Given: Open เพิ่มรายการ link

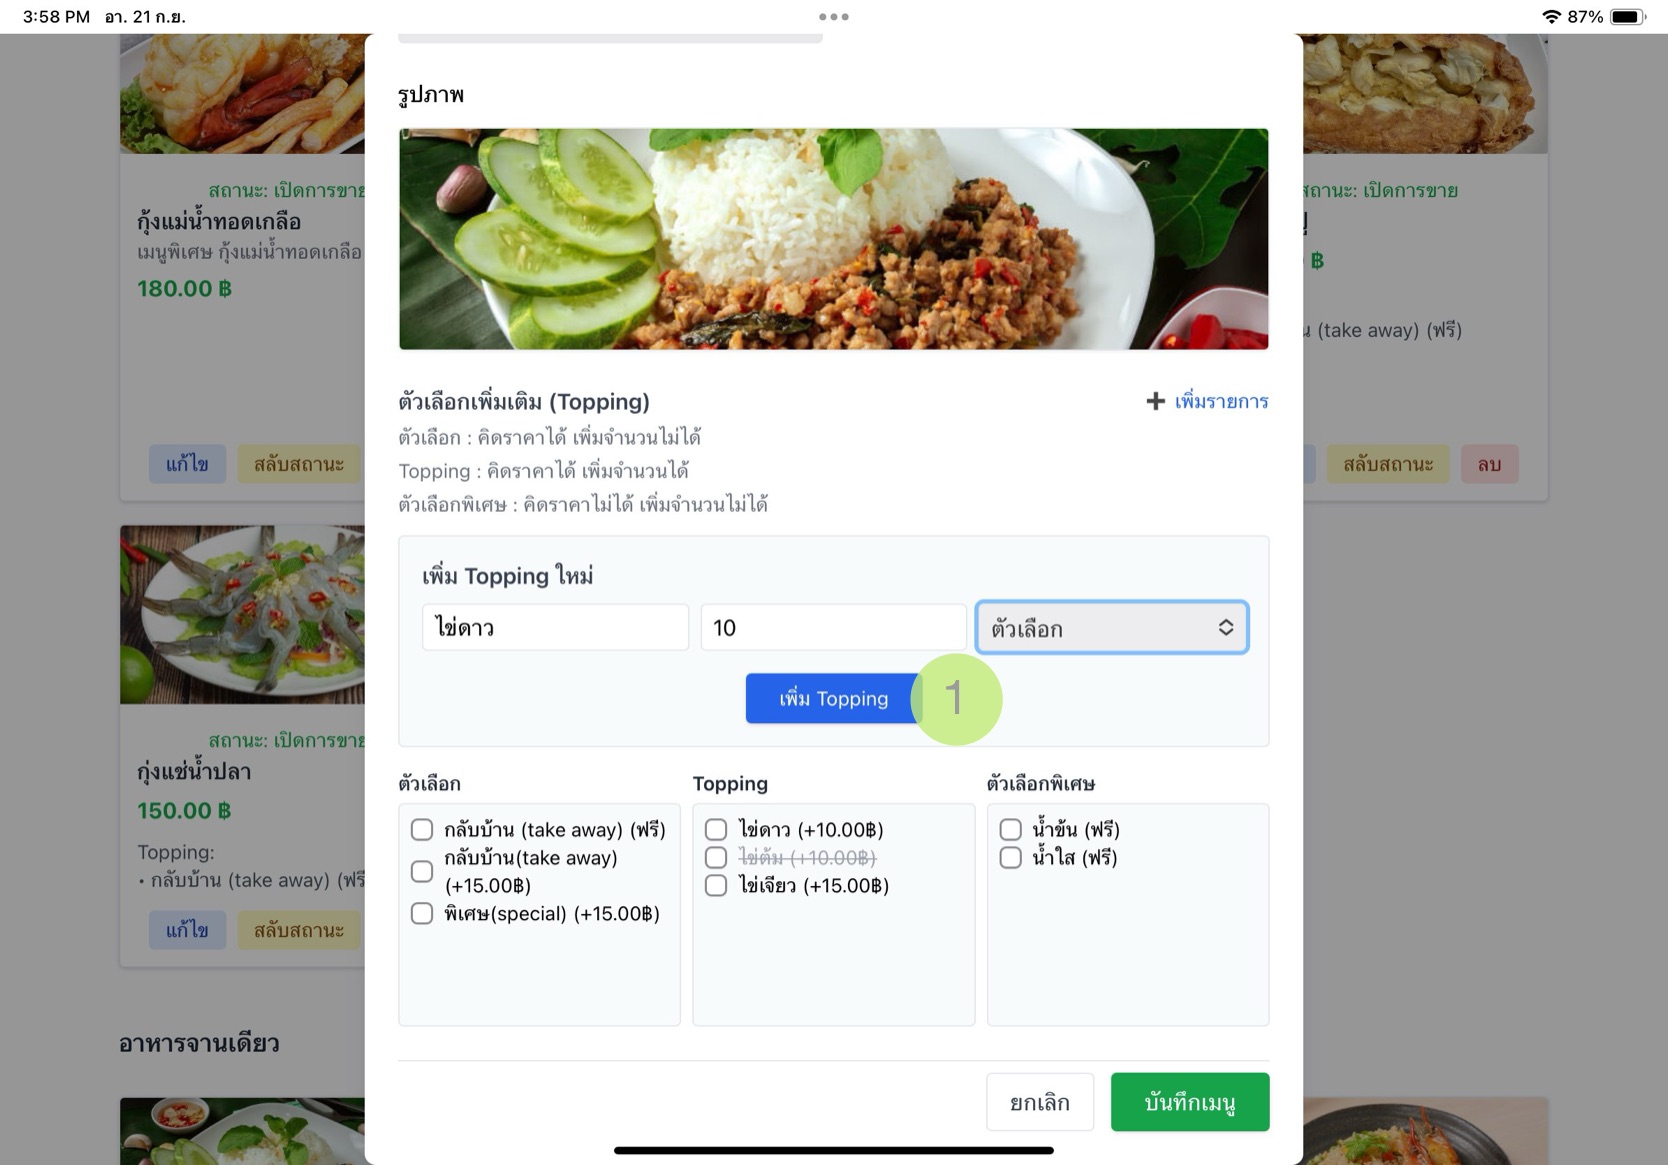Looking at the screenshot, I should (x=1221, y=401).
